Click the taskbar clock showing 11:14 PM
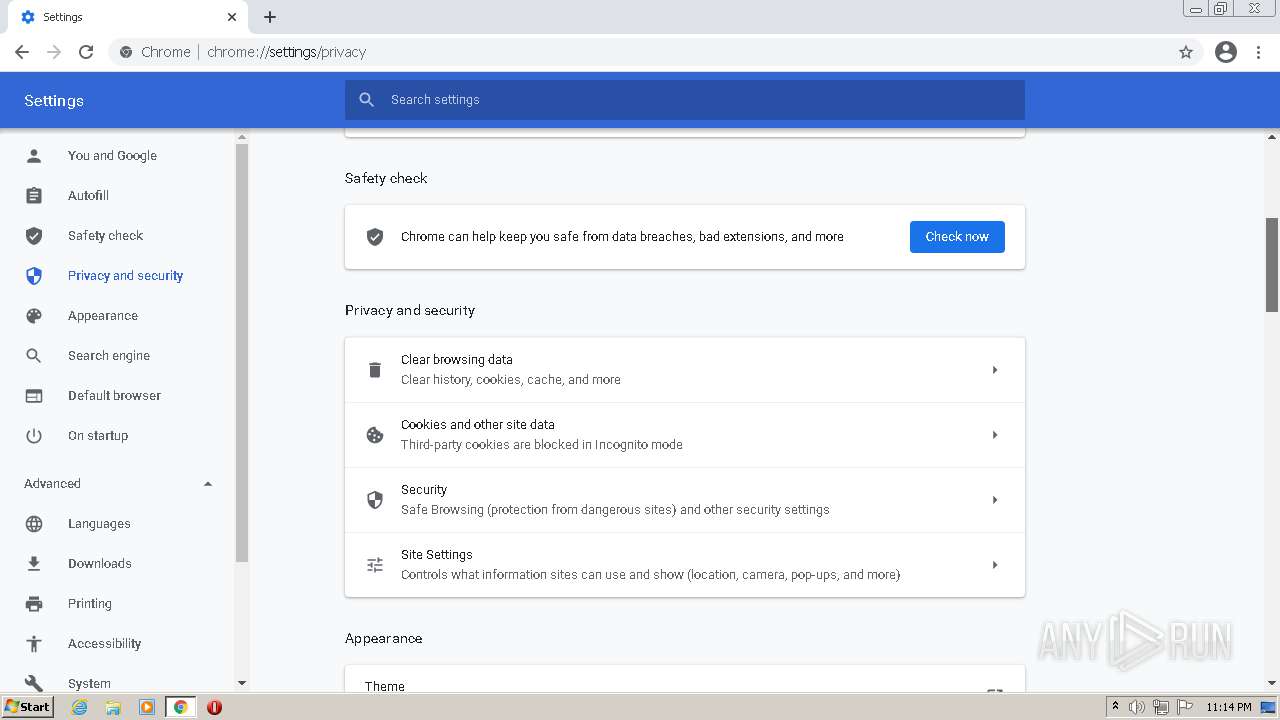 [1229, 707]
